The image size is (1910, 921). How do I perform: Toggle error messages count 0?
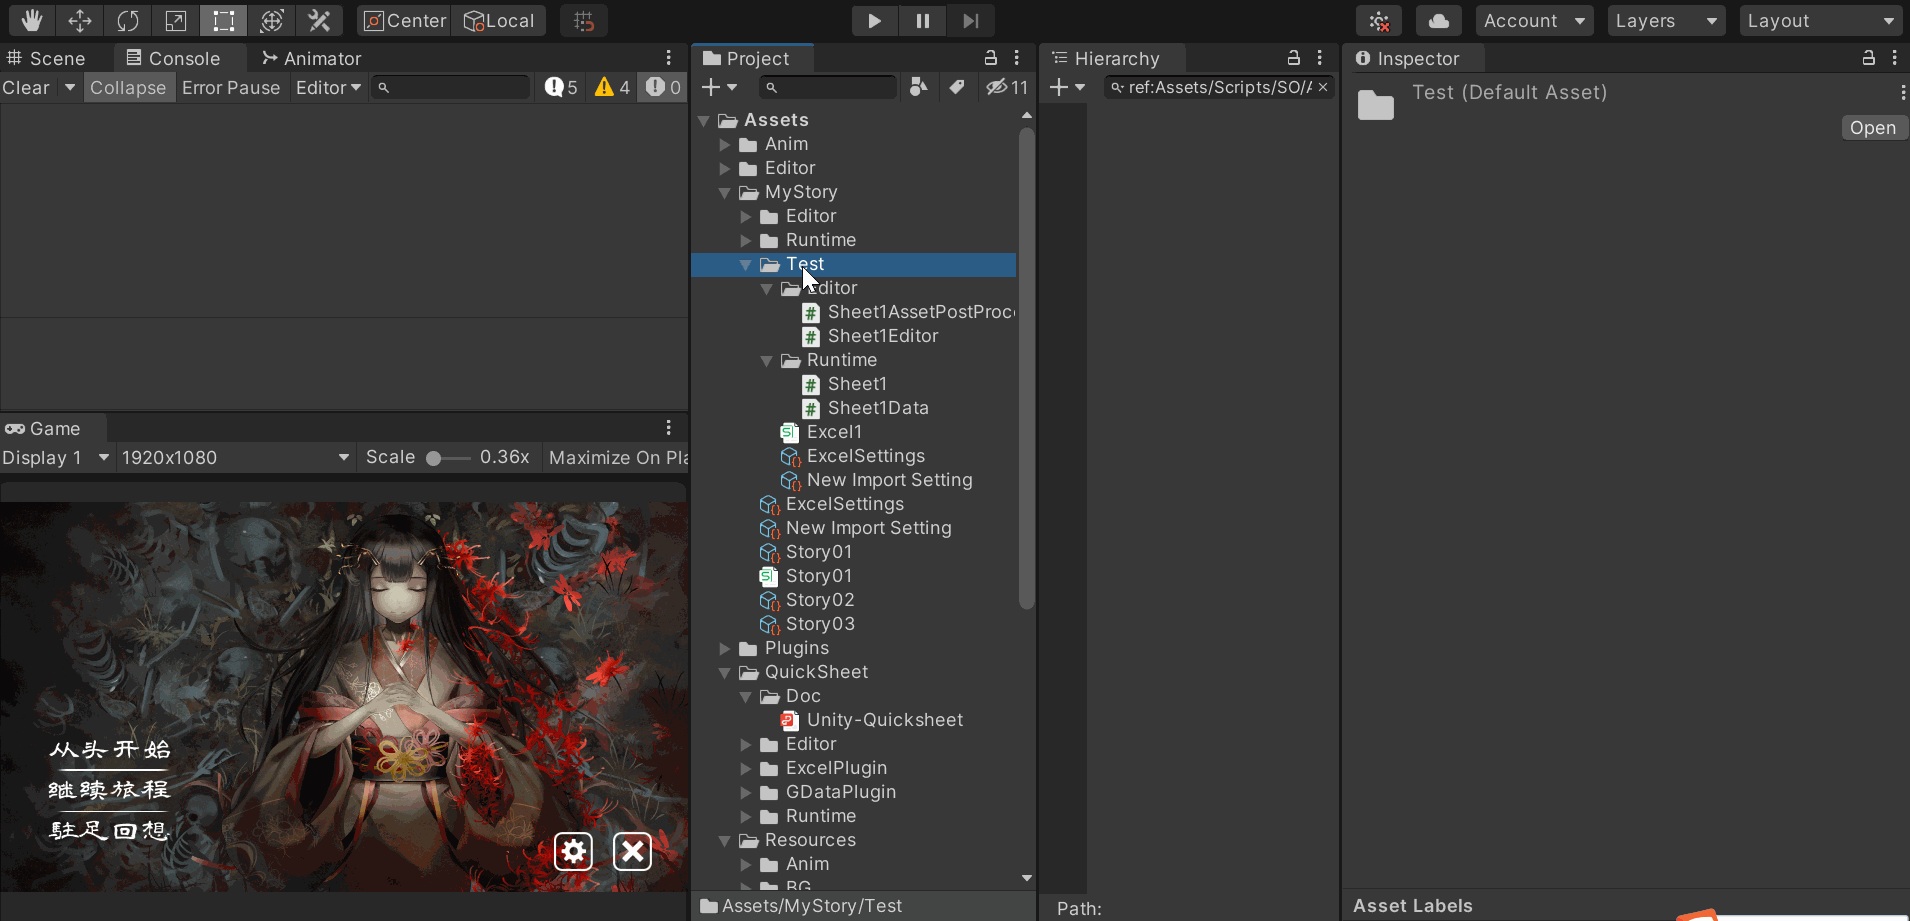coord(663,88)
